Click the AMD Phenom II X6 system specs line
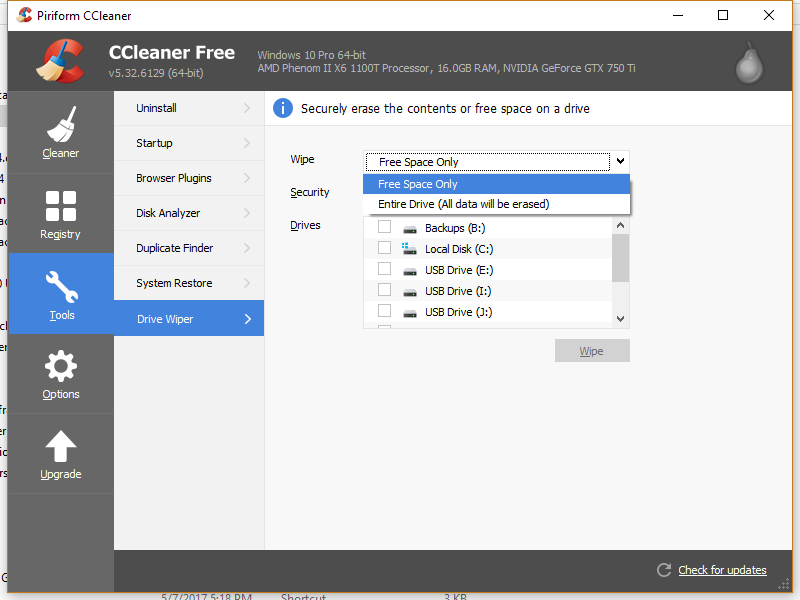Viewport: 800px width, 600px height. coord(446,68)
